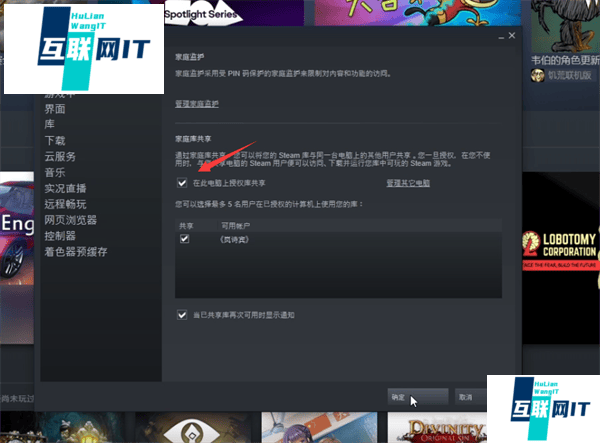The height and width of the screenshot is (443, 600).
Task: Click the 管理其它电脑 link
Action: coord(408,184)
